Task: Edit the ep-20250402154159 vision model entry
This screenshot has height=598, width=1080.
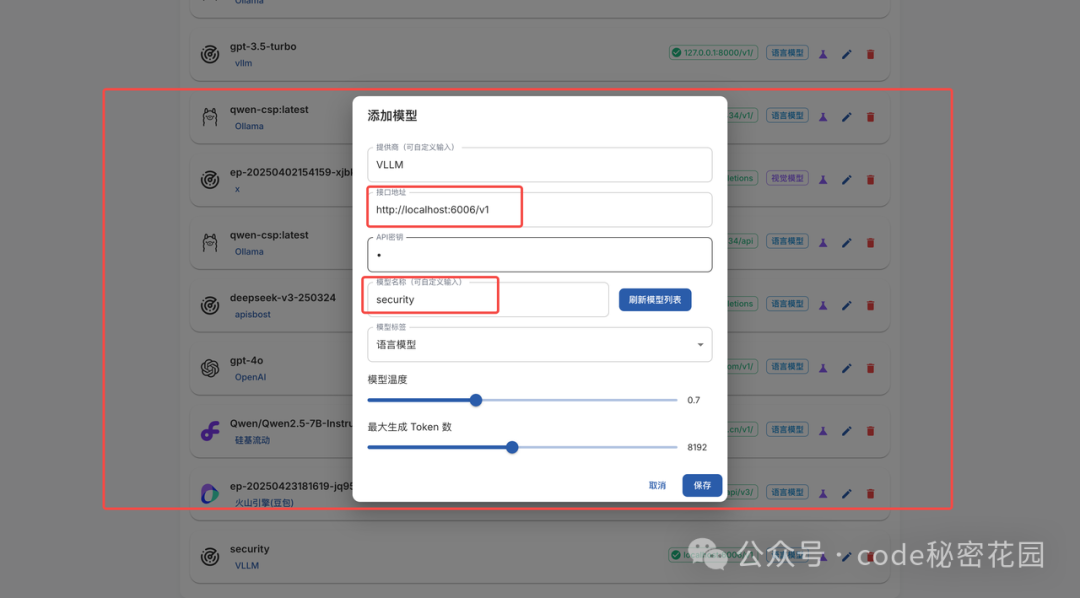Action: tap(847, 179)
